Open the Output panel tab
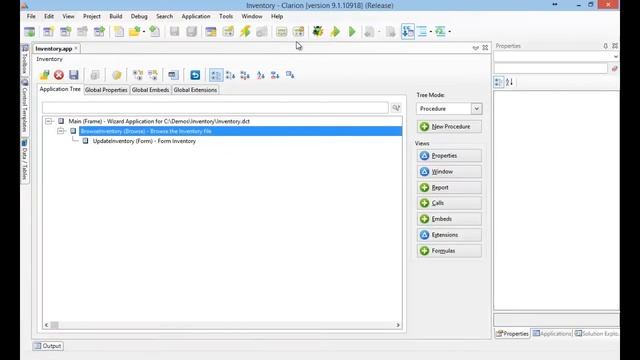The image size is (640, 360). point(48,346)
